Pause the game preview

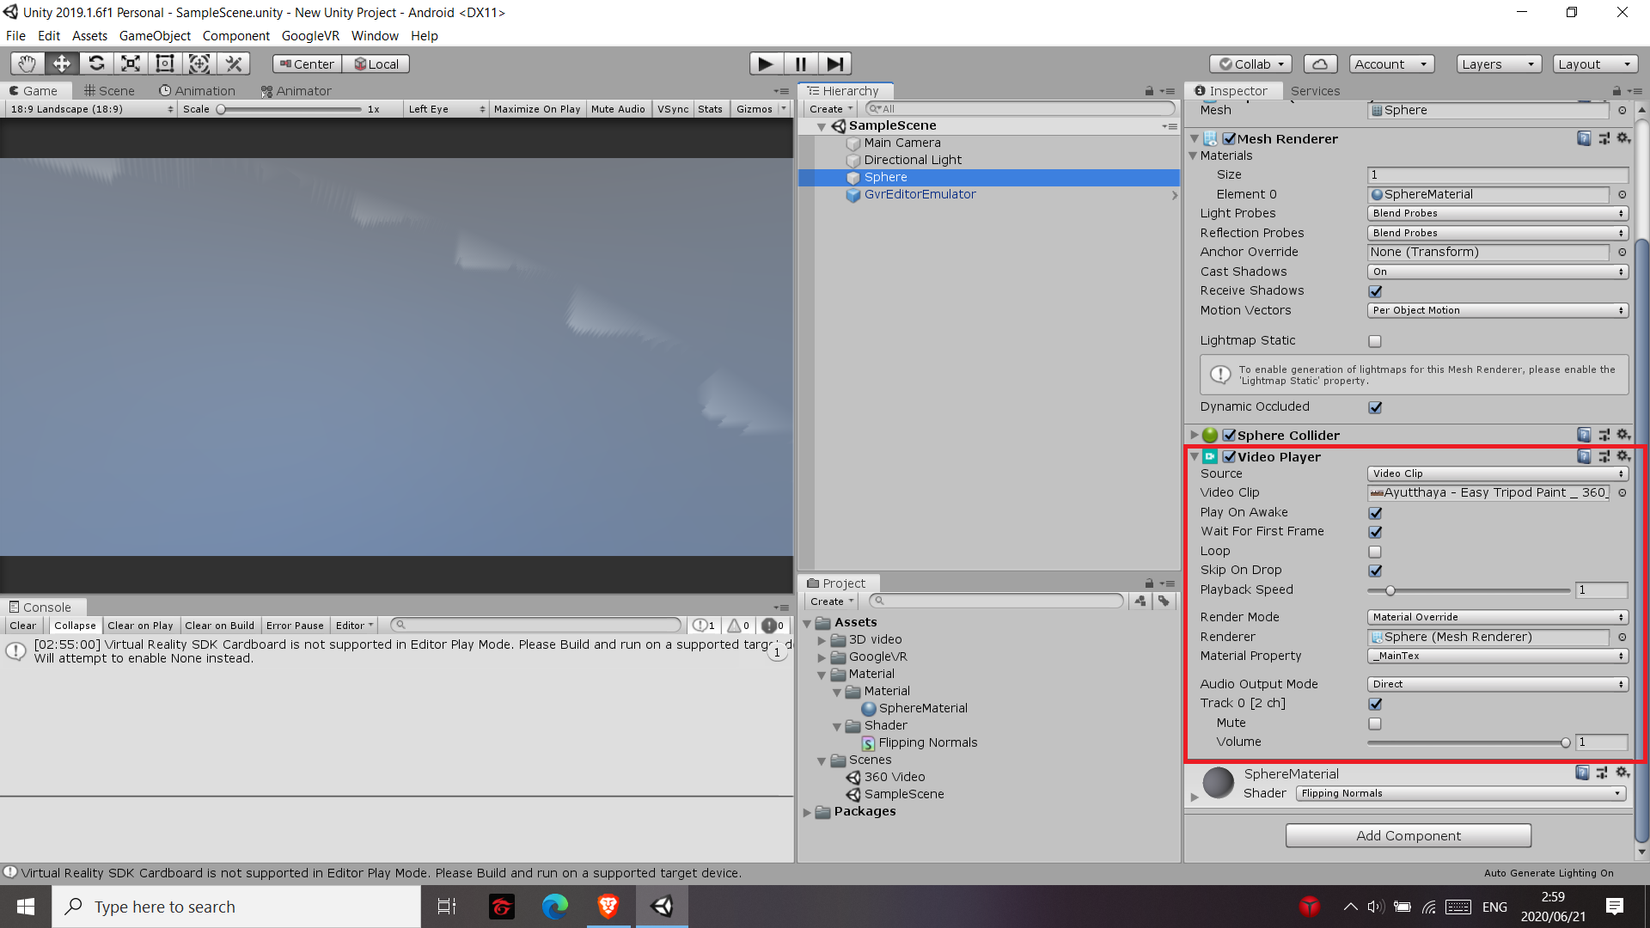(801, 64)
